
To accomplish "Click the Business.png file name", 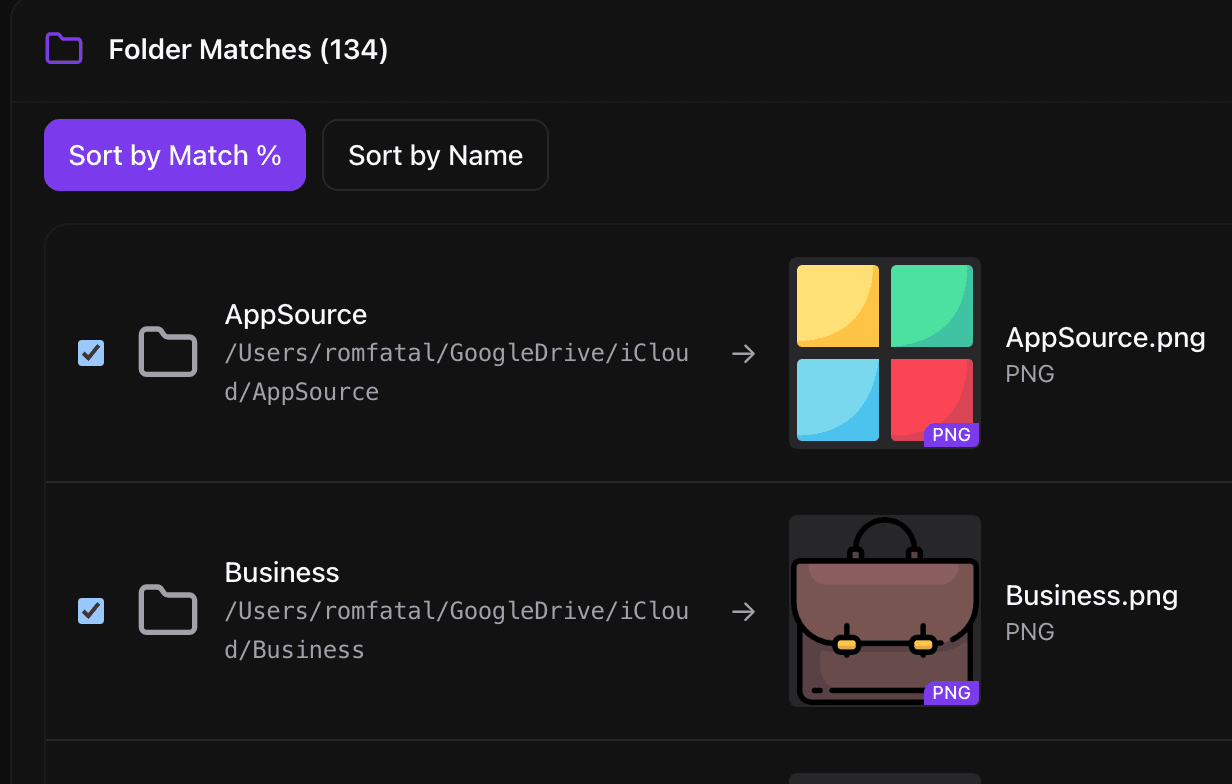I will [1091, 596].
